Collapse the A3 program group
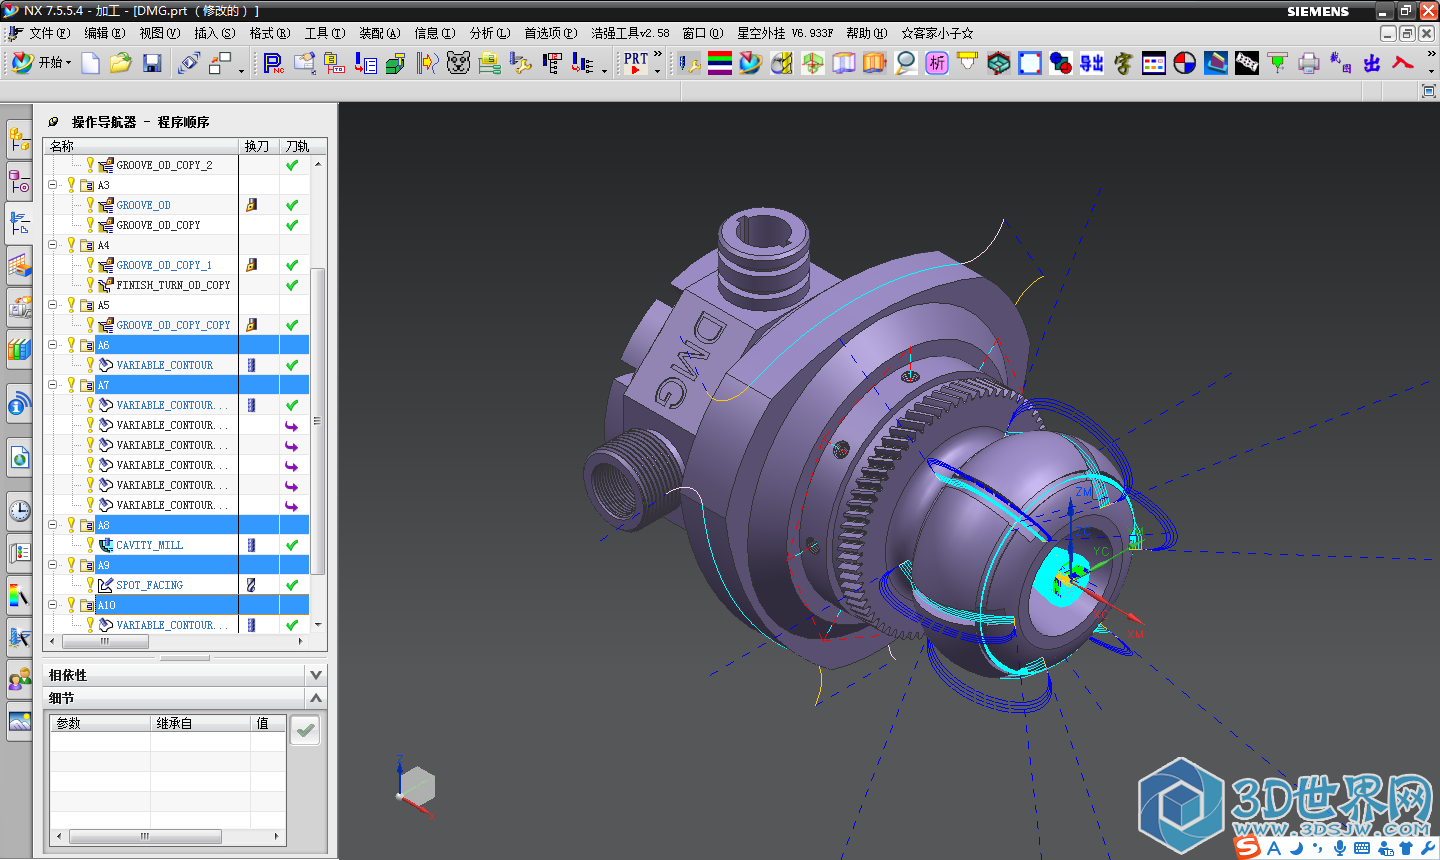This screenshot has height=860, width=1440. [x=53, y=185]
